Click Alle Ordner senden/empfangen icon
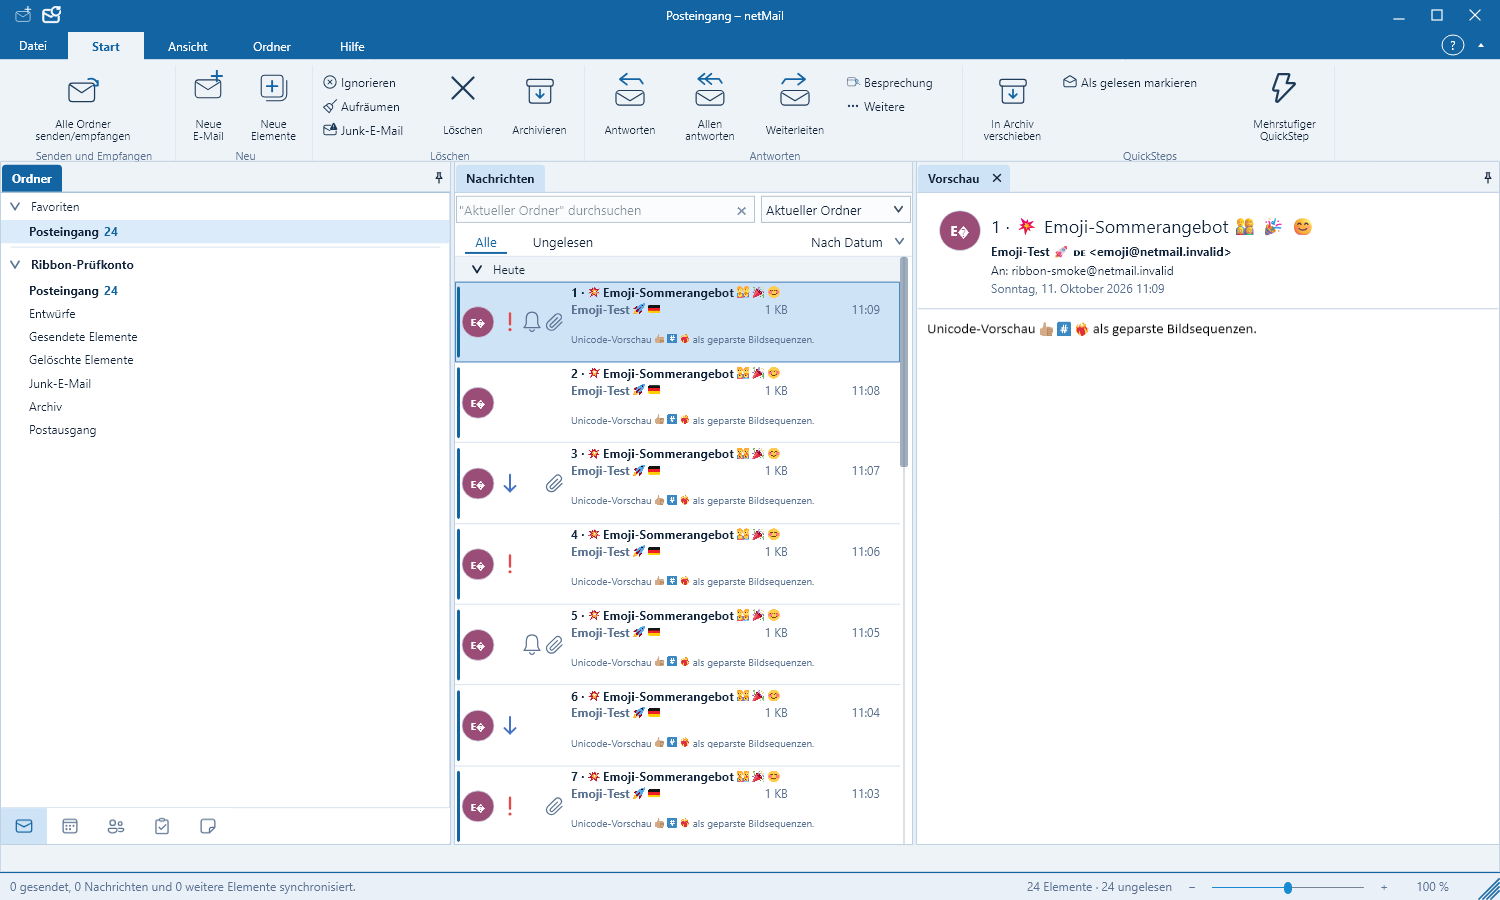This screenshot has width=1500, height=900. [x=83, y=91]
